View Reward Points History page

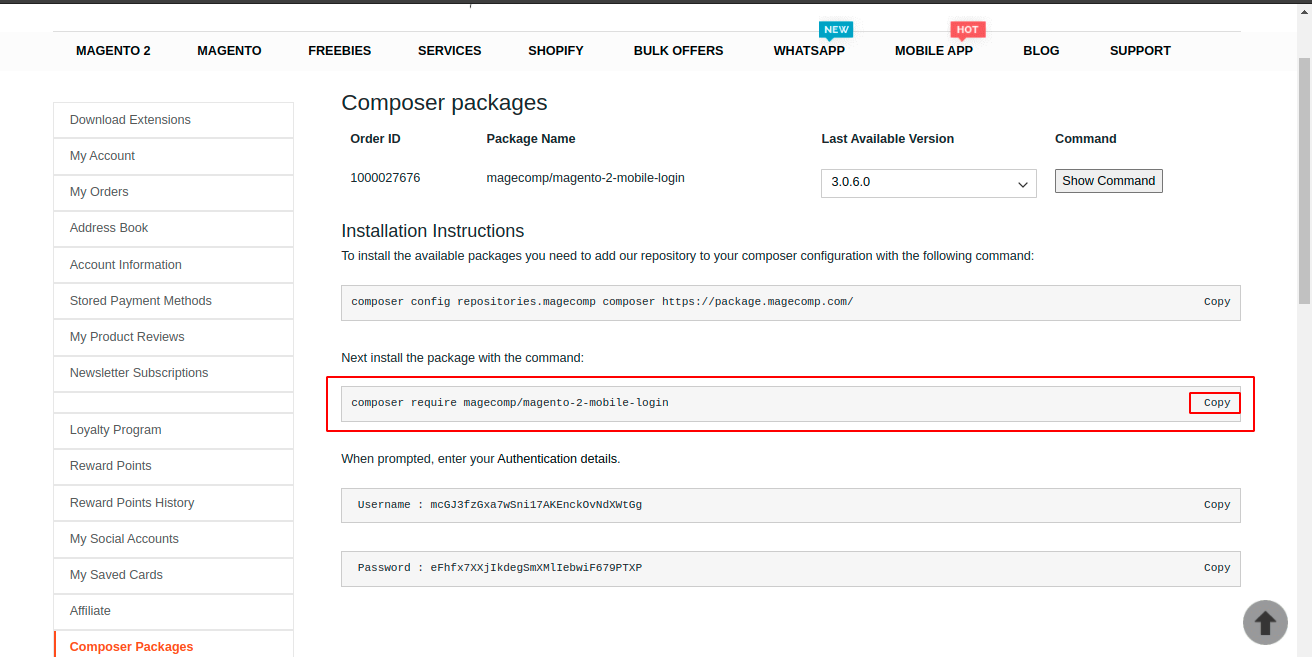[132, 503]
